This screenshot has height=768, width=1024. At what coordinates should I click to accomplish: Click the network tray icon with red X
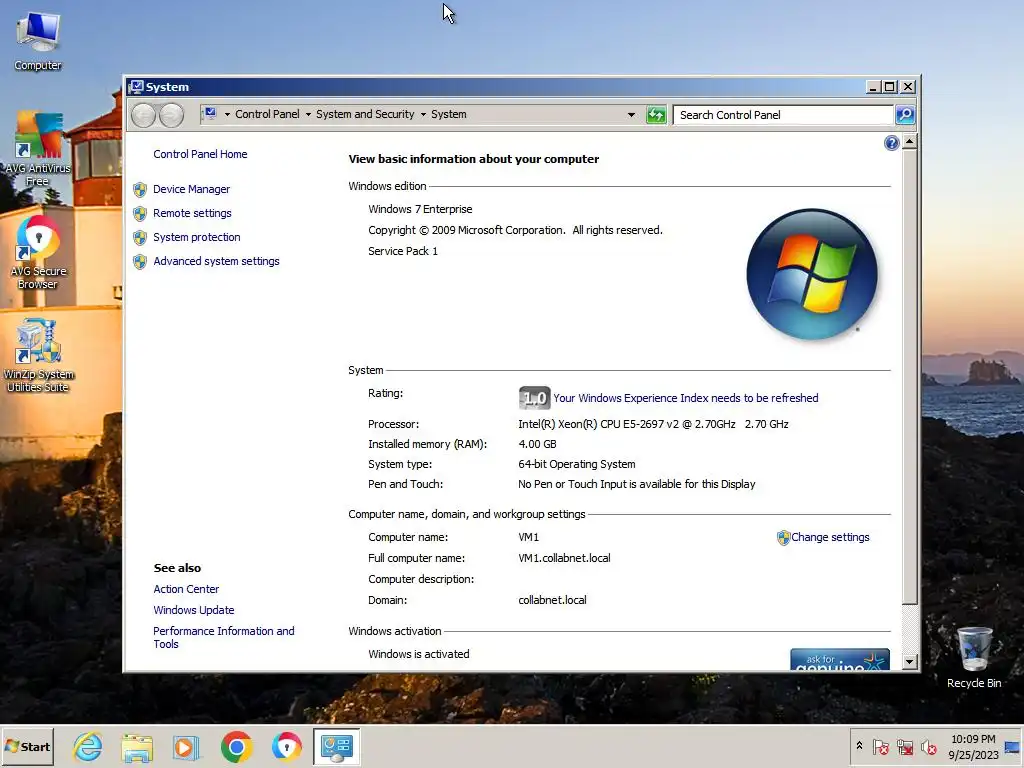(x=904, y=746)
